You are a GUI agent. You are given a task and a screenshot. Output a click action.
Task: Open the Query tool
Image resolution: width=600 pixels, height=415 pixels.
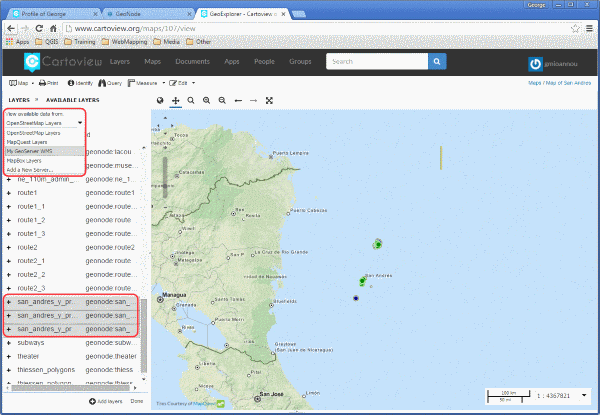pos(110,83)
